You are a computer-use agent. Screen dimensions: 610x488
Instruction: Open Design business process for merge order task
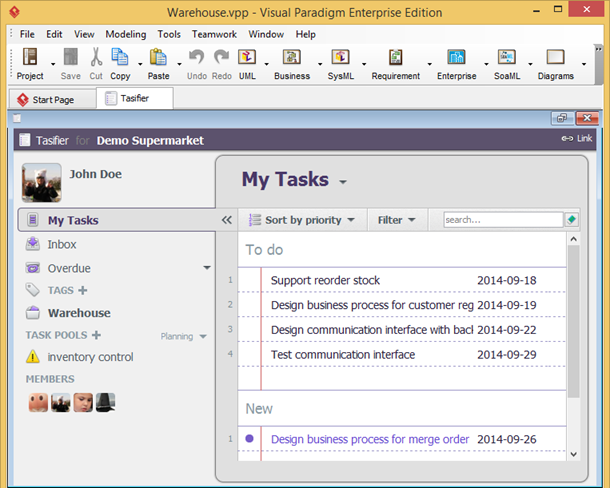pyautogui.click(x=370, y=439)
